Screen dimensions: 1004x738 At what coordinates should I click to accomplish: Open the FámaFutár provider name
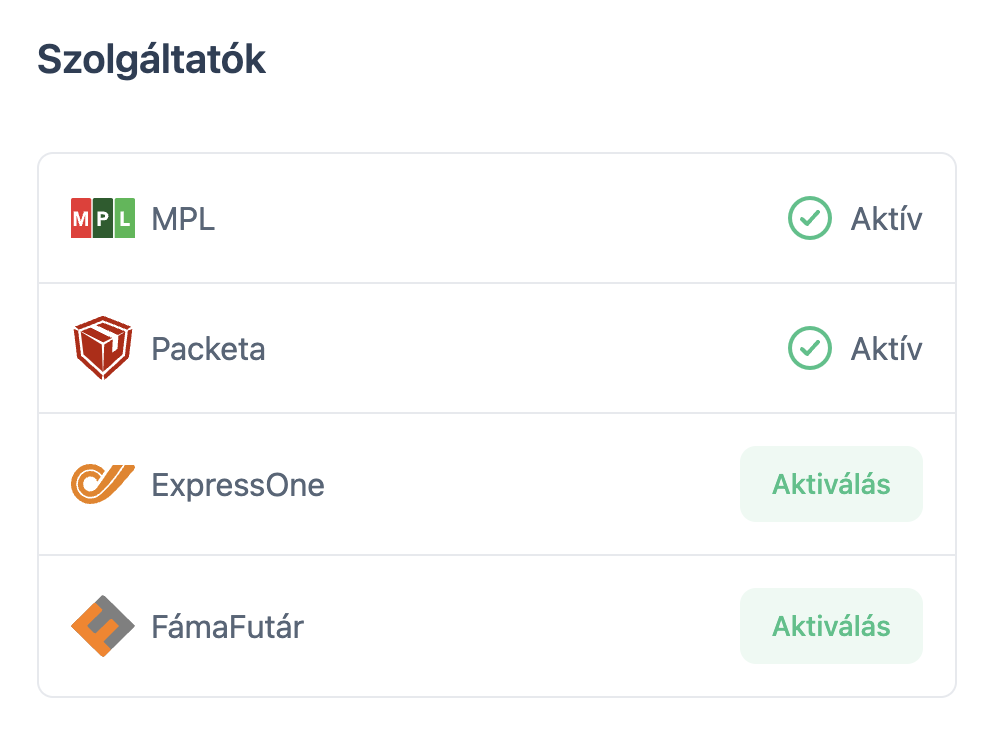[228, 627]
